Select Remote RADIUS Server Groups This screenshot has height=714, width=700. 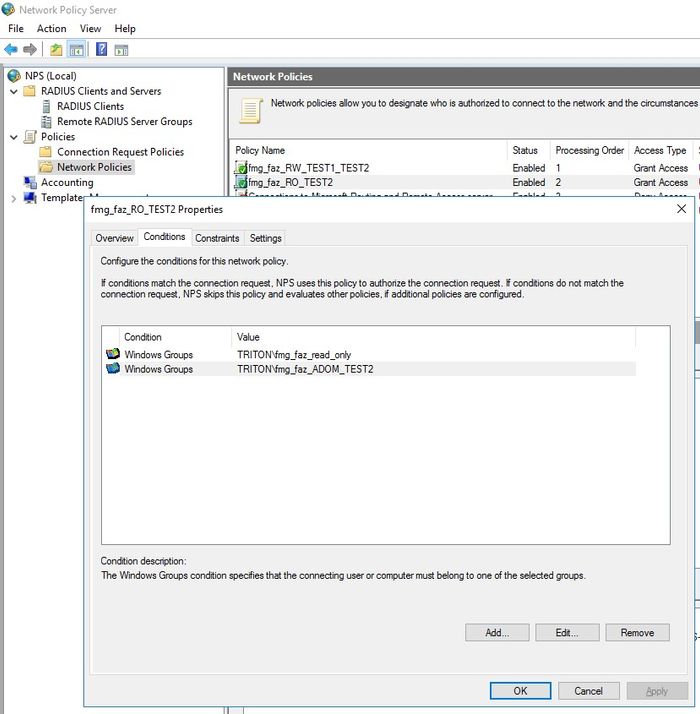pos(124,122)
